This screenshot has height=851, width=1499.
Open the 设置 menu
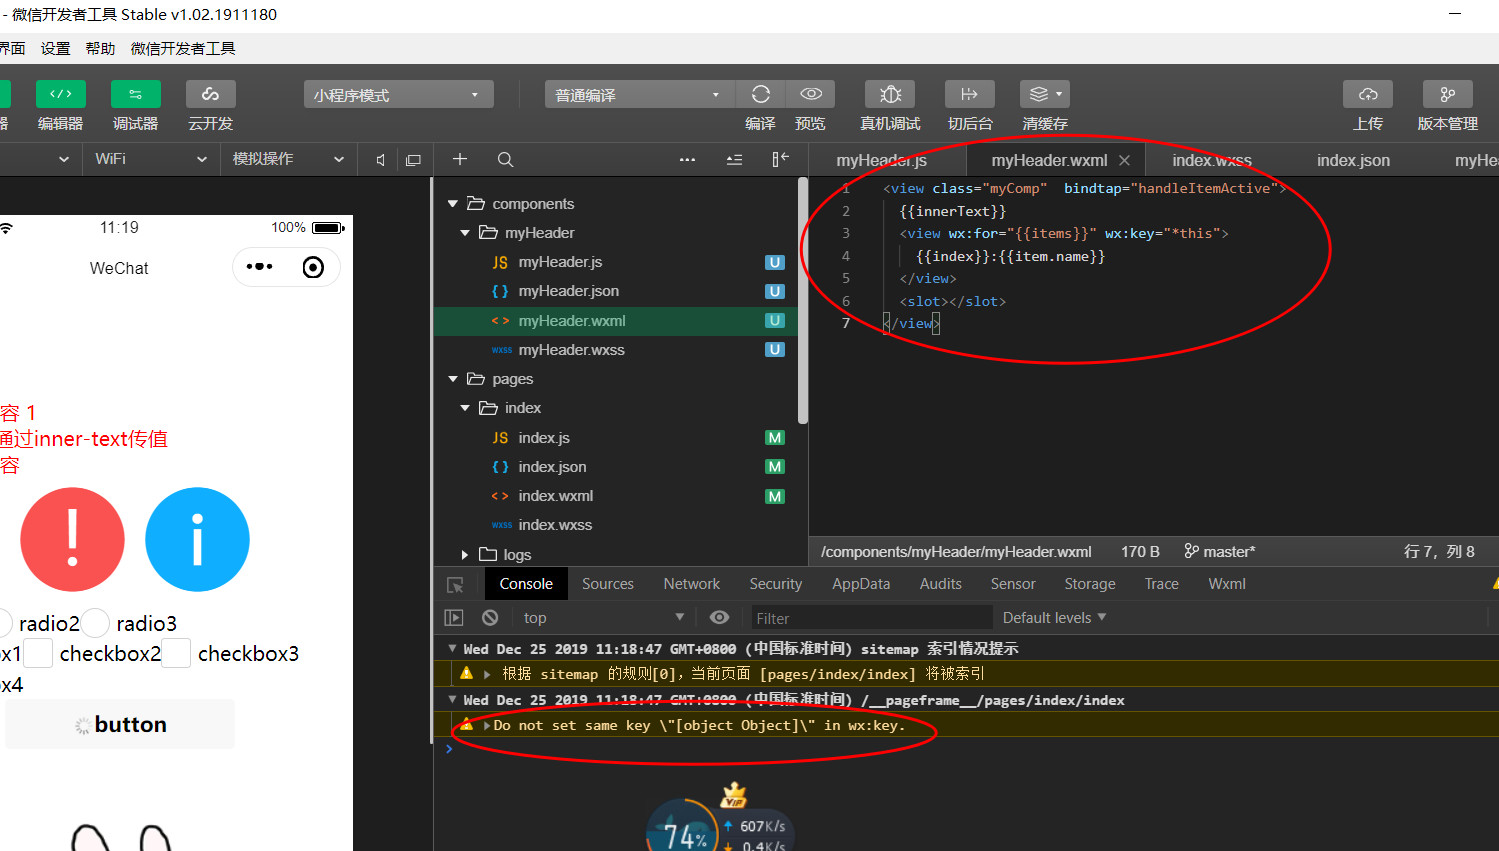(x=56, y=49)
